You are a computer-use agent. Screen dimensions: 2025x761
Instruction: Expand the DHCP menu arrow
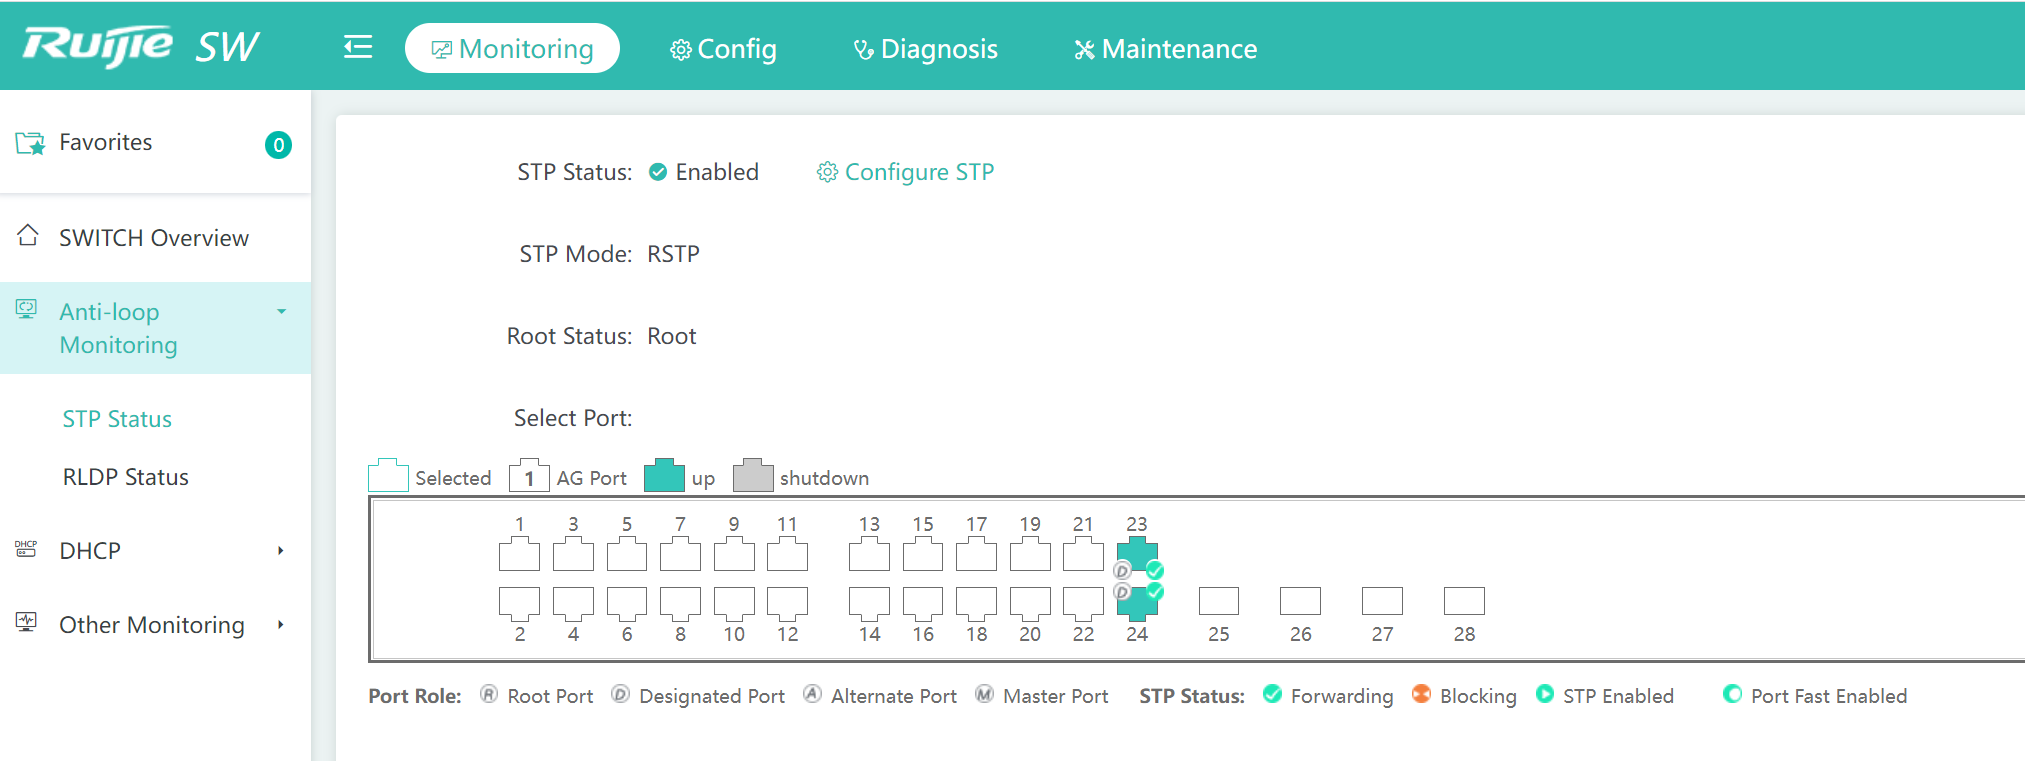(x=281, y=550)
